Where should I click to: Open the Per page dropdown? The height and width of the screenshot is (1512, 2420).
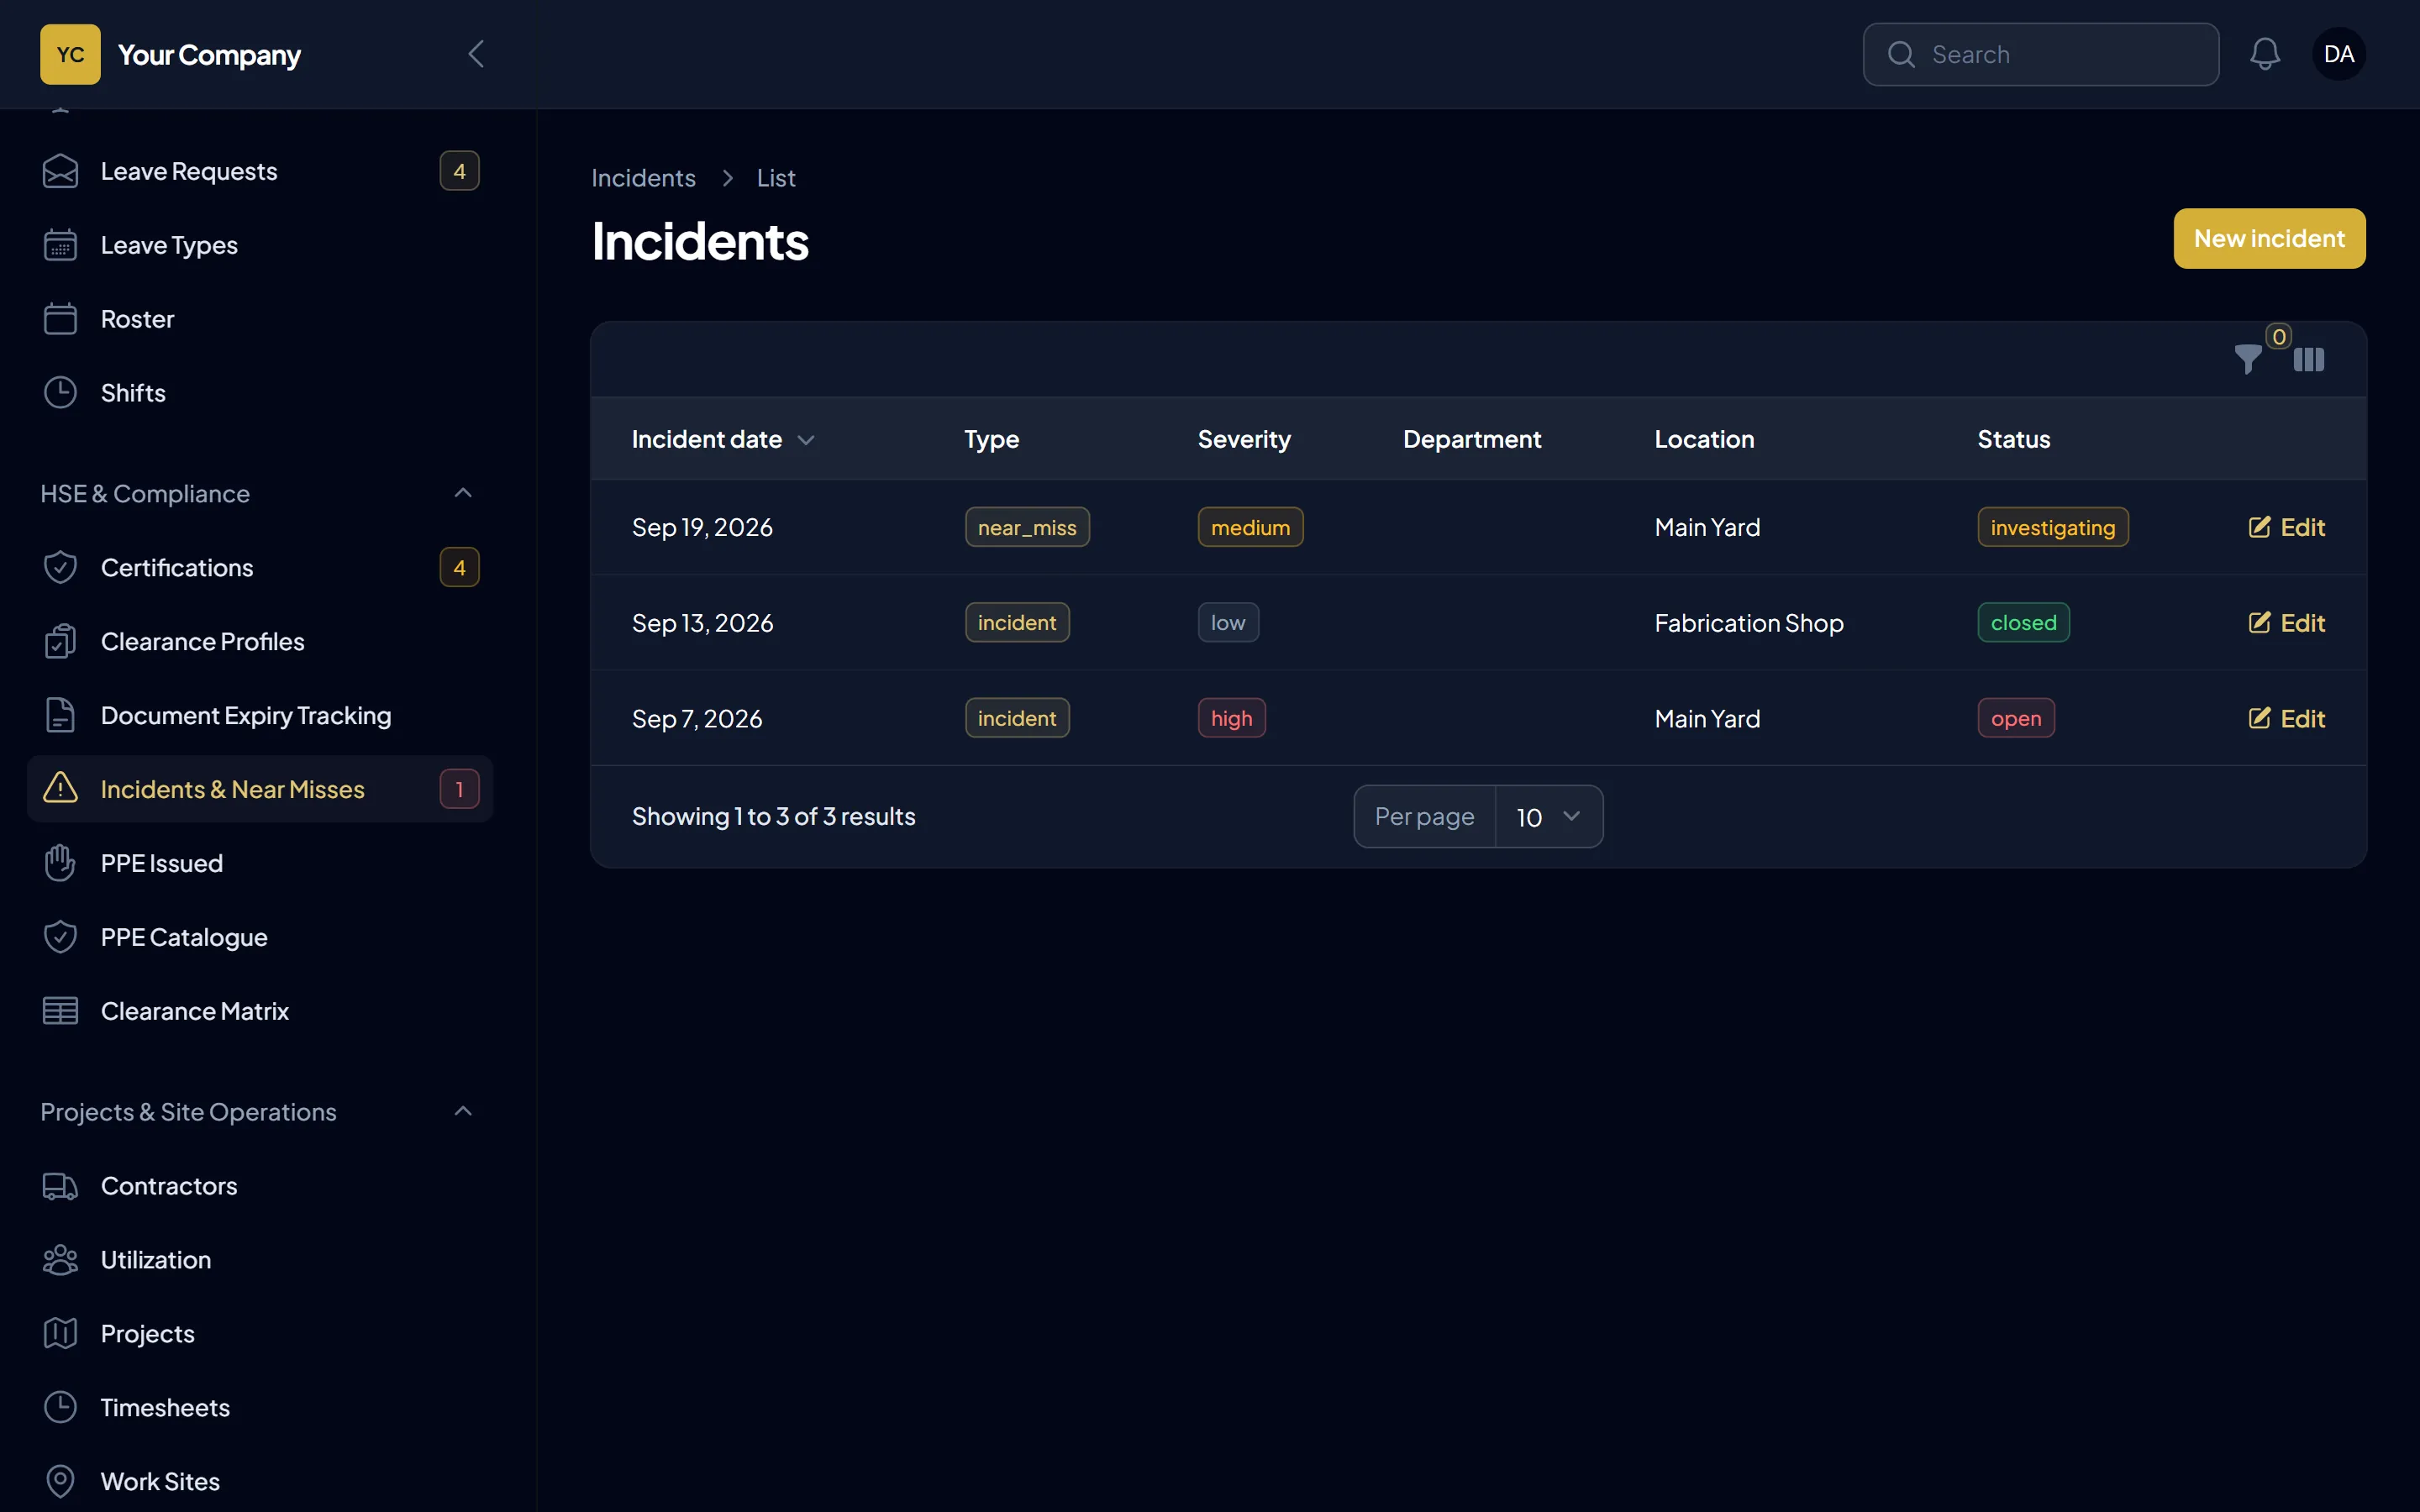tap(1549, 817)
